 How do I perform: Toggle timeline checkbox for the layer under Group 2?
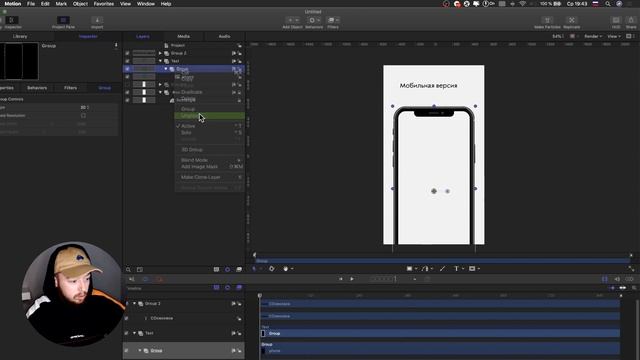point(127,318)
